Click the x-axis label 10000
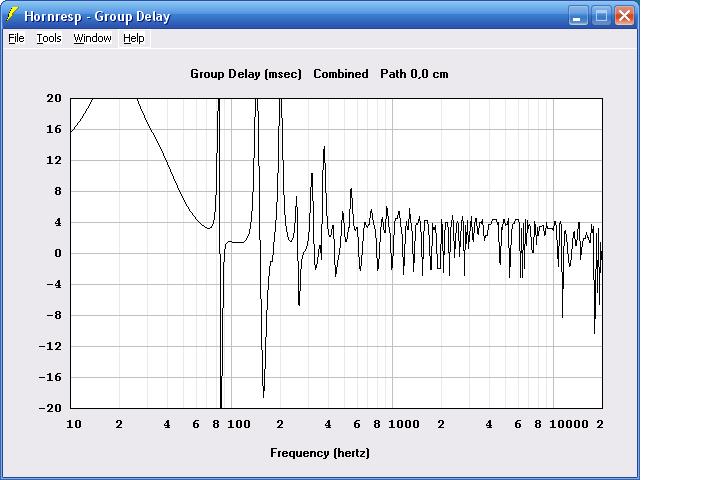Screen dimensions: 705x480 [x=569, y=424]
